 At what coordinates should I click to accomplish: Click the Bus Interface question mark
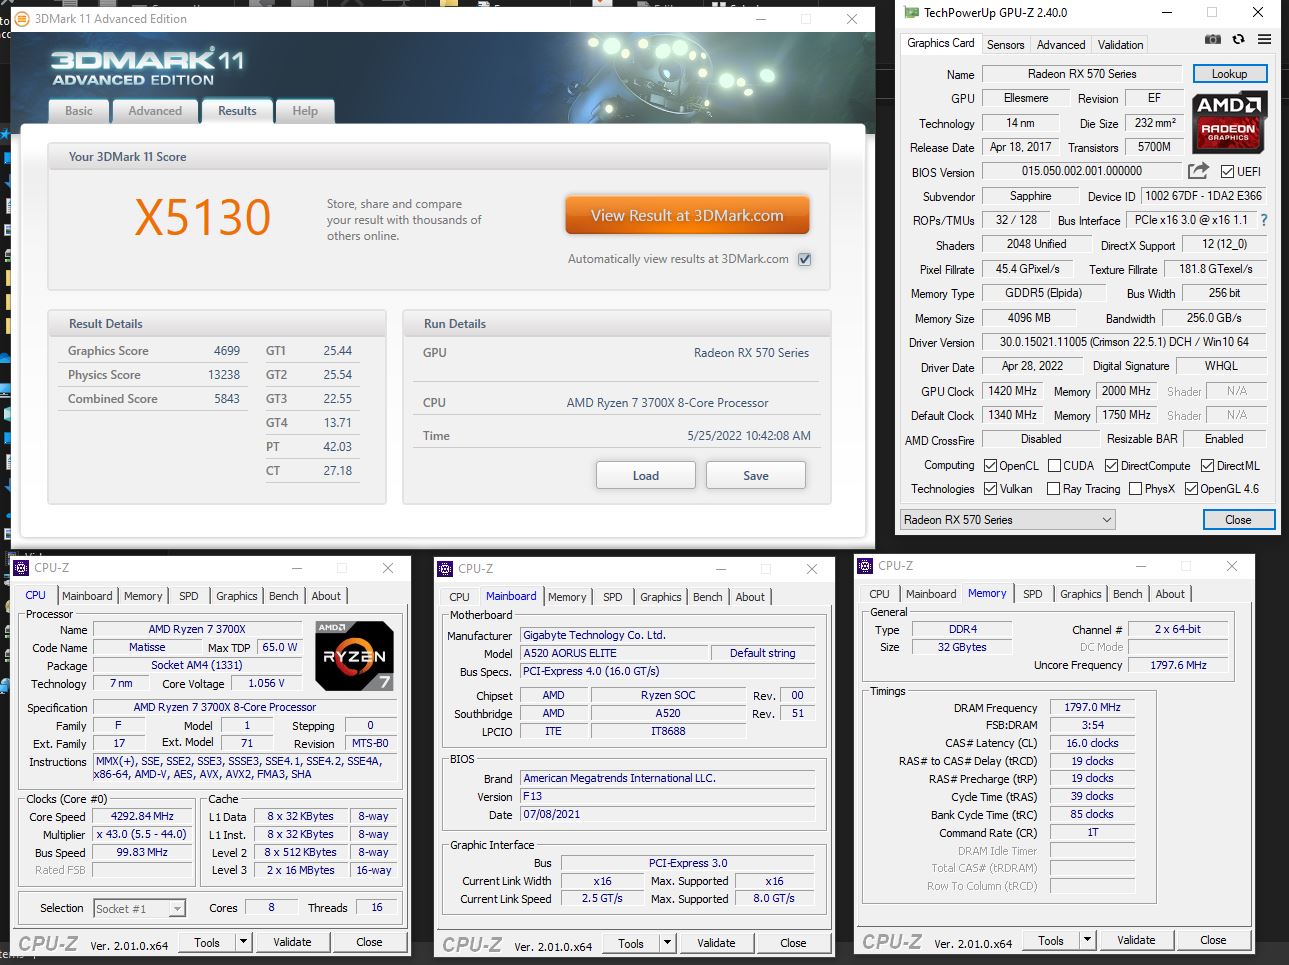pos(1264,220)
